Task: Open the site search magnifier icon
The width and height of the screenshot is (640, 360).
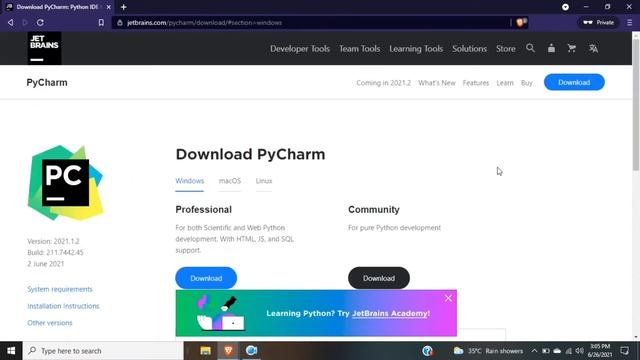Action: pos(530,48)
